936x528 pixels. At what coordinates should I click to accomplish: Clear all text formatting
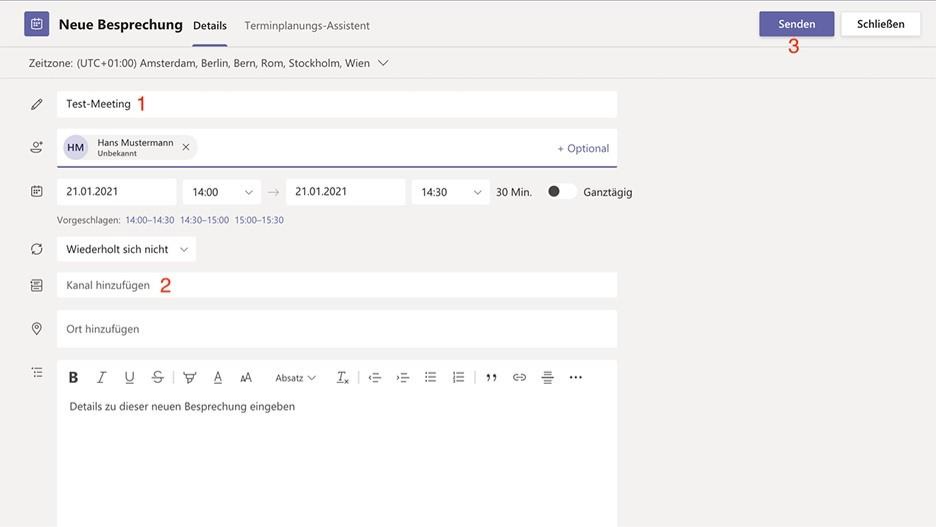(343, 377)
